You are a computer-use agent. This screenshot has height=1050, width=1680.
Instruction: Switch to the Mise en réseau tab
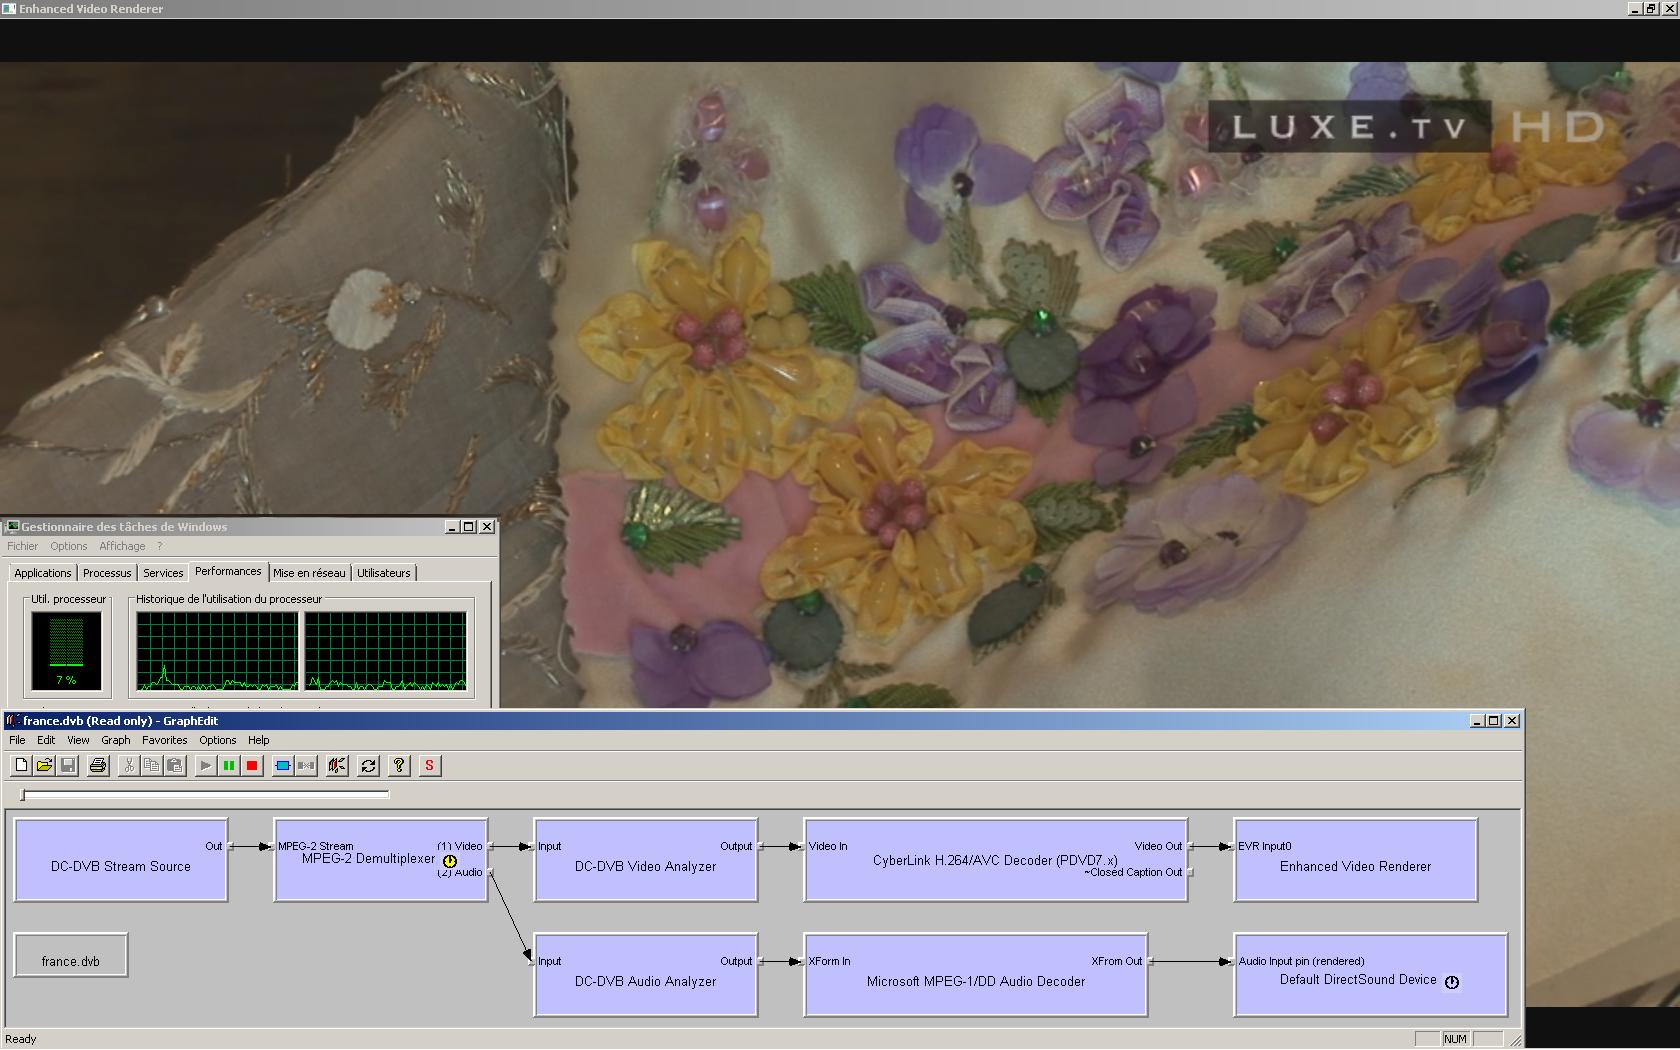click(x=309, y=573)
